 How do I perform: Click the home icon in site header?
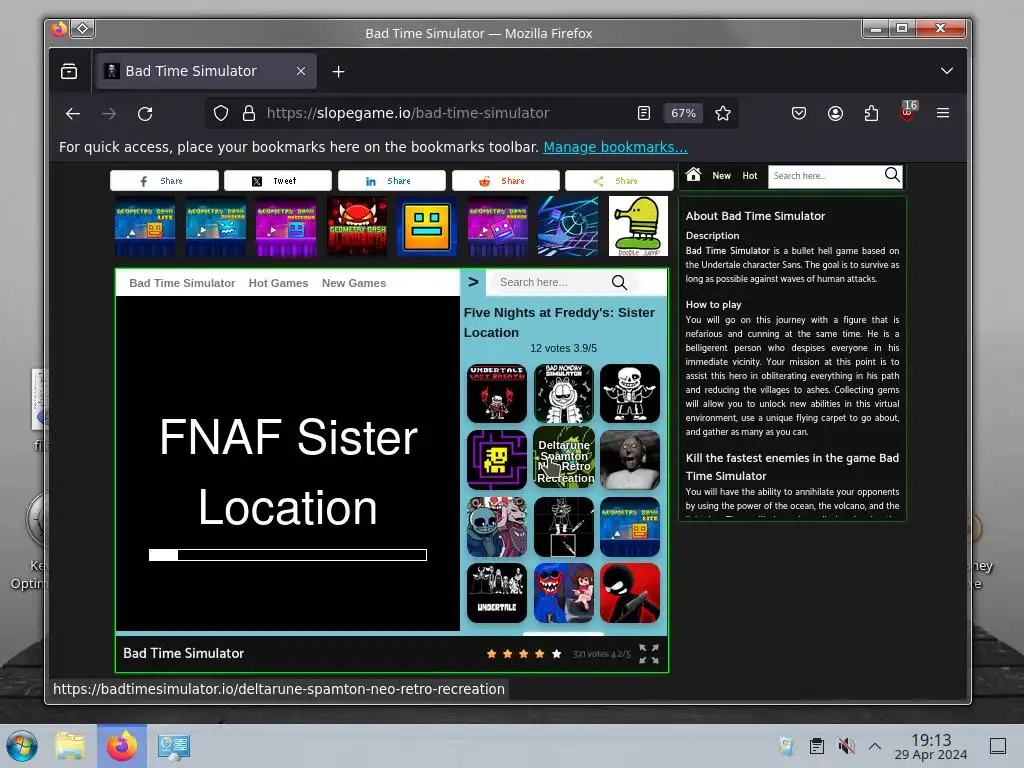tap(694, 174)
